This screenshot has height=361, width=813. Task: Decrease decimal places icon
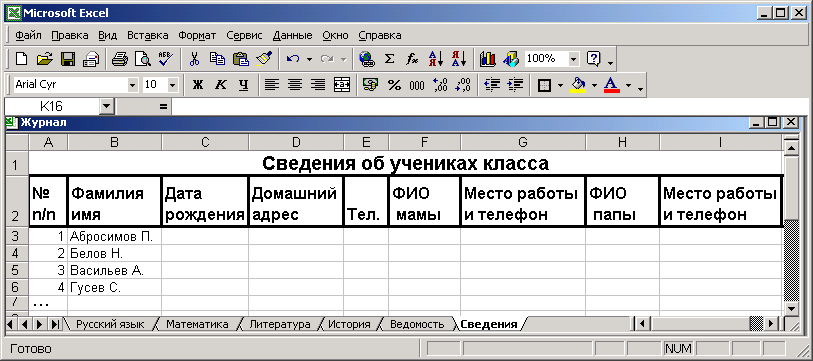[x=462, y=85]
